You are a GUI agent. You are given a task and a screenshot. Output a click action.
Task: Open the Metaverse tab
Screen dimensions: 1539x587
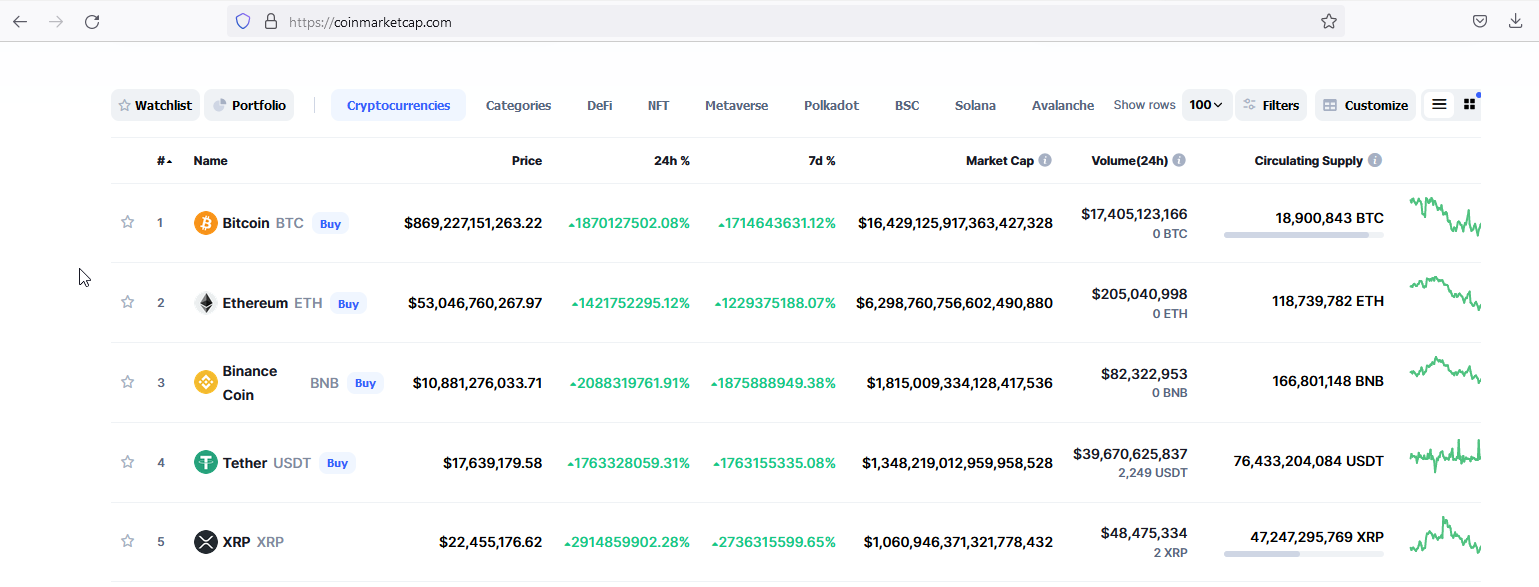pos(737,105)
